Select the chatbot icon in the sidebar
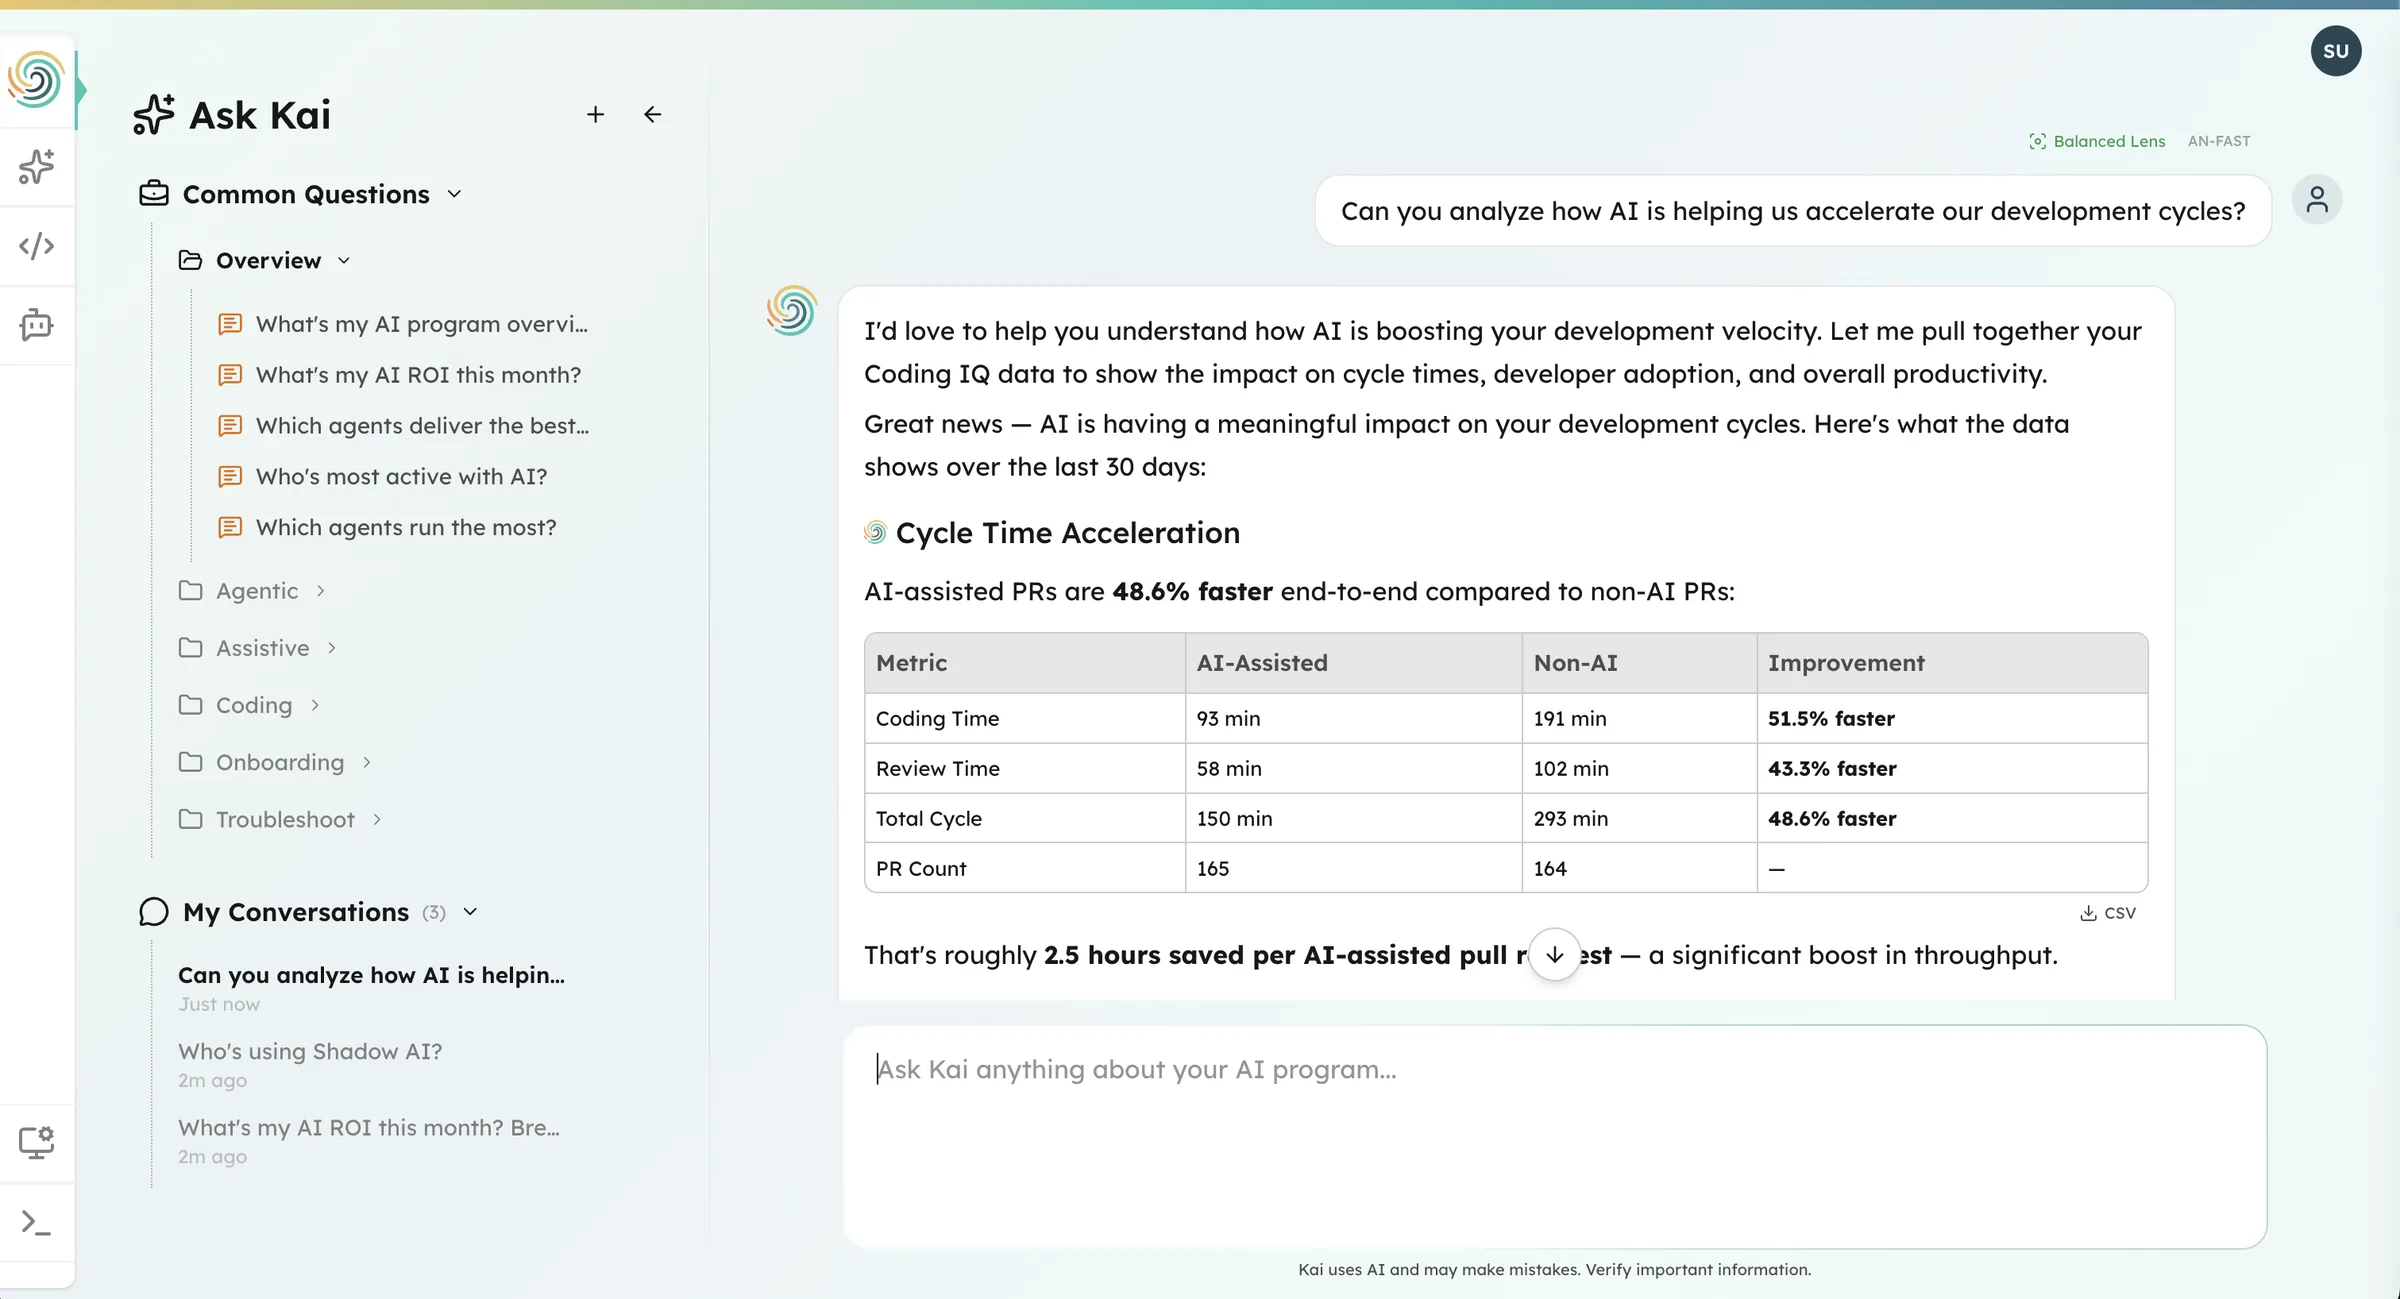 point(36,324)
